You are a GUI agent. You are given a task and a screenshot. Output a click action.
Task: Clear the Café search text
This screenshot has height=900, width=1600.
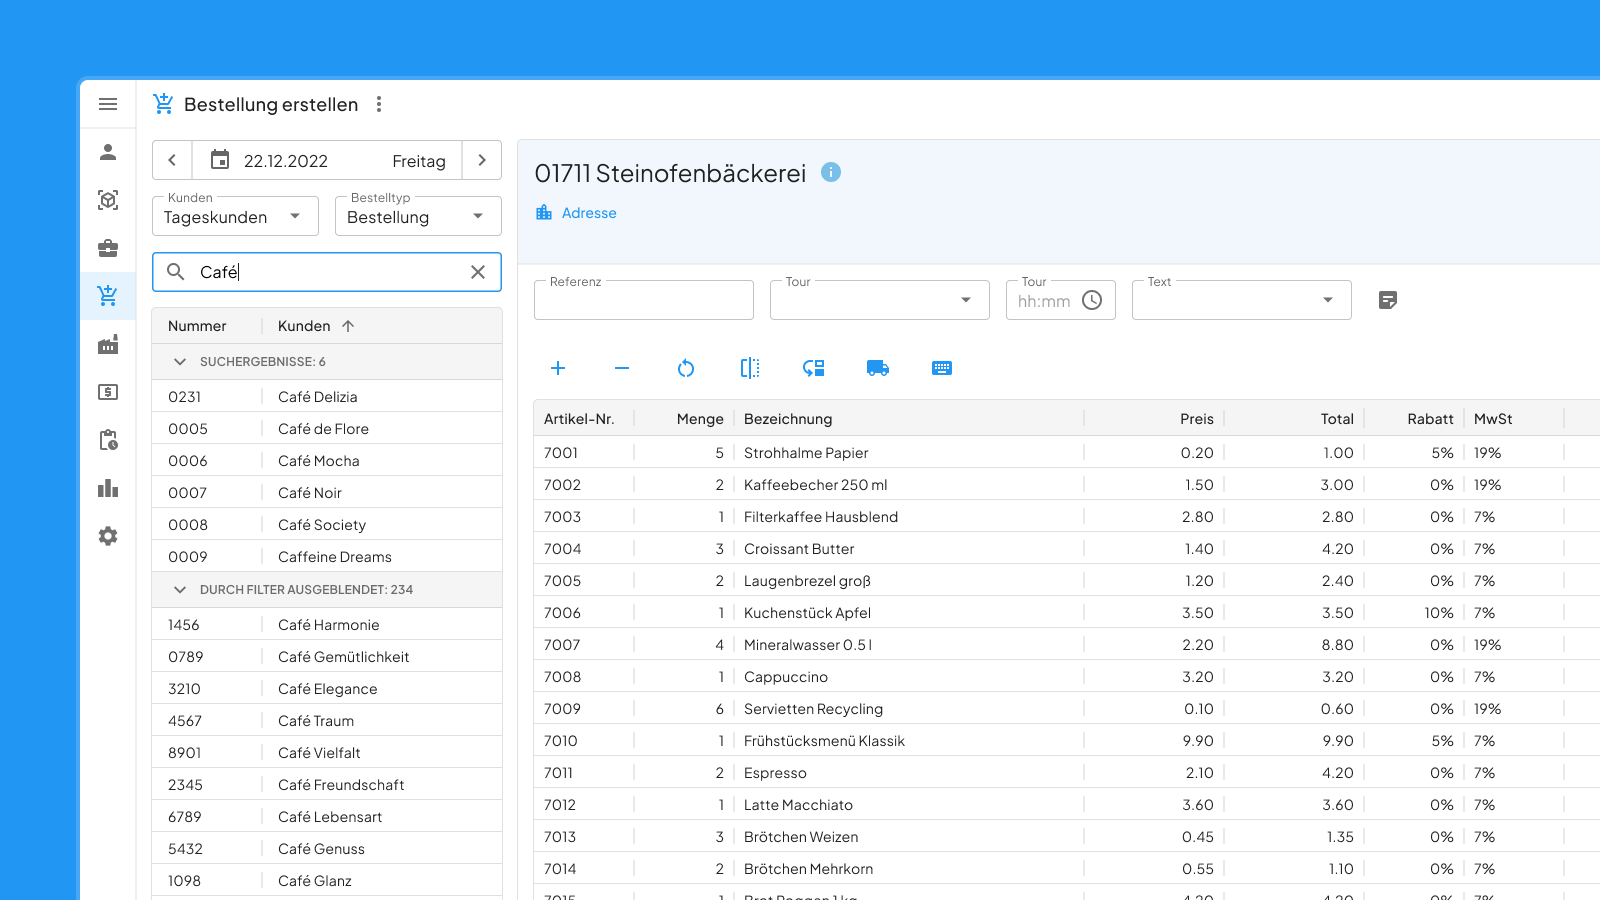(478, 272)
